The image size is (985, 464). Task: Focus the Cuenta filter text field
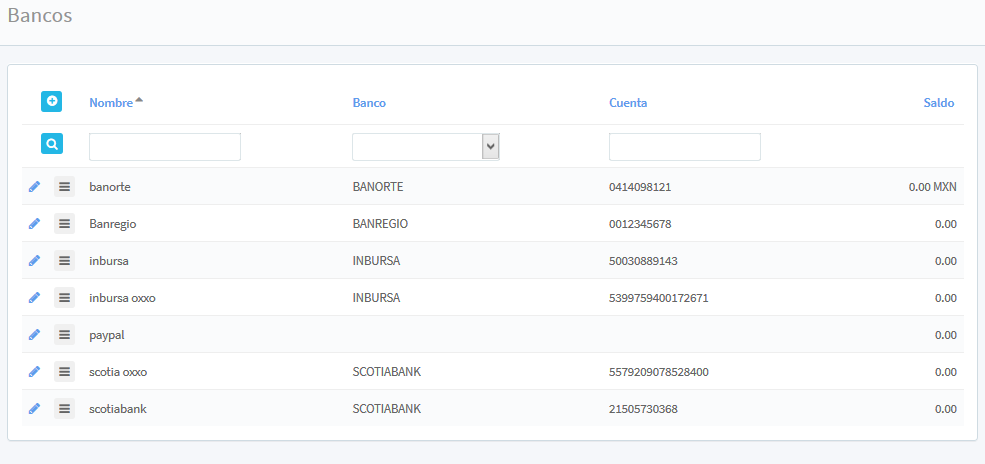pos(684,147)
